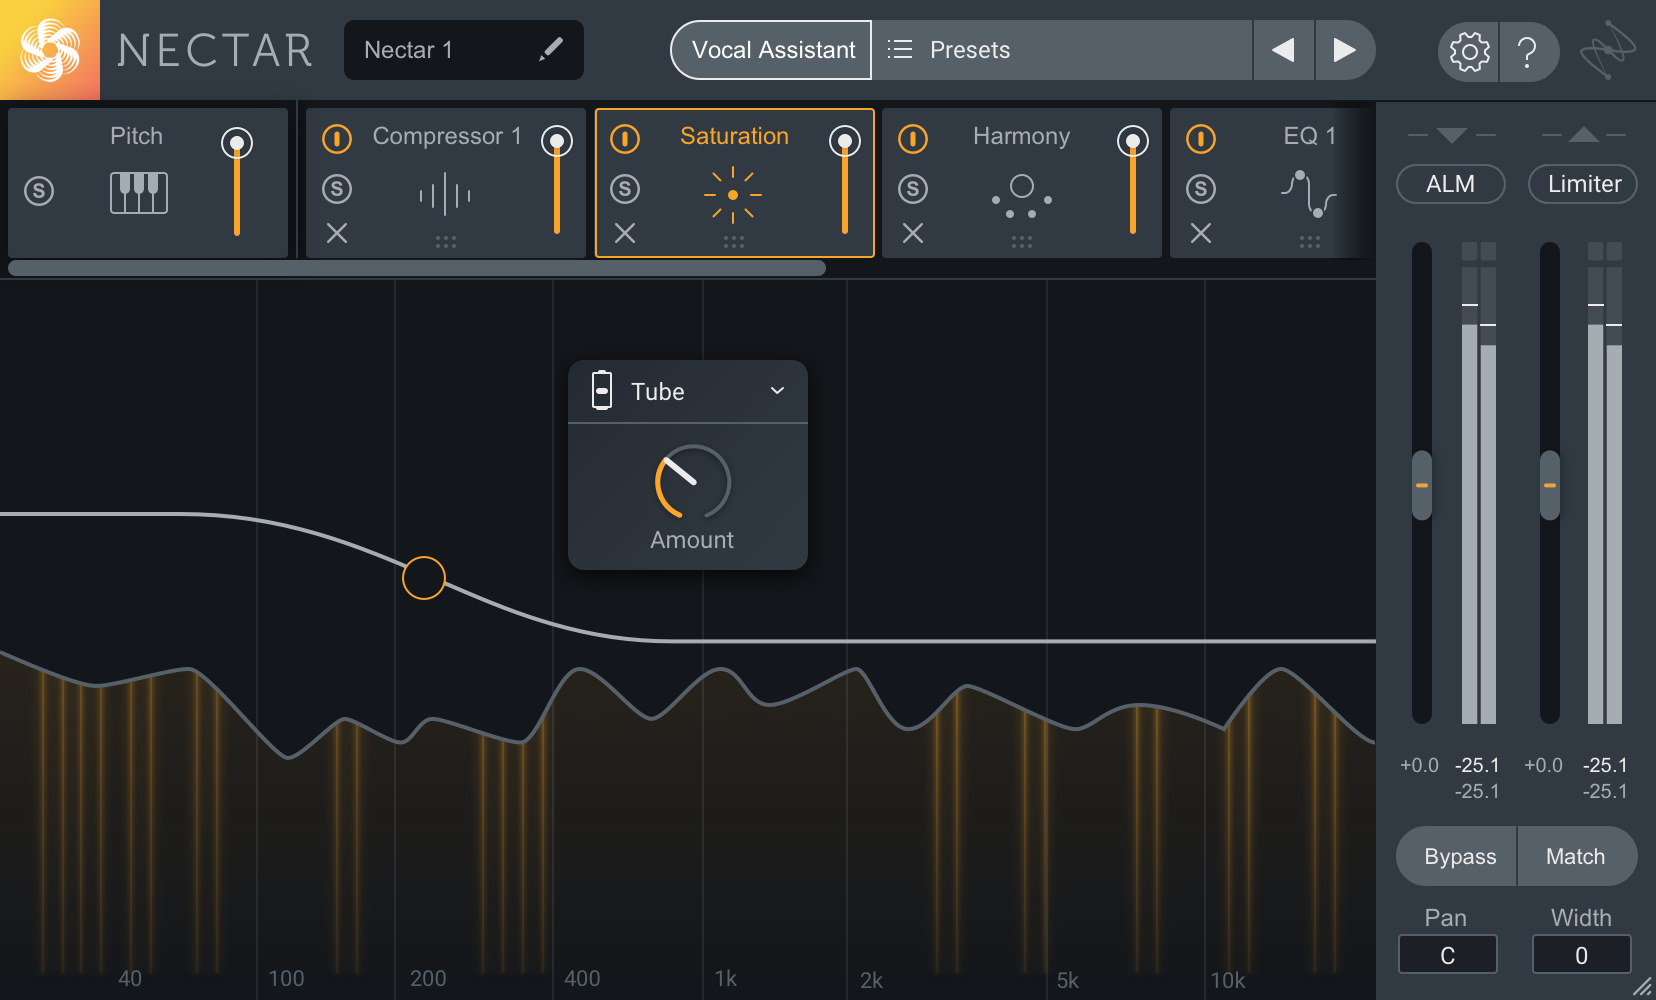Toggle the Harmony module power button

(913, 138)
